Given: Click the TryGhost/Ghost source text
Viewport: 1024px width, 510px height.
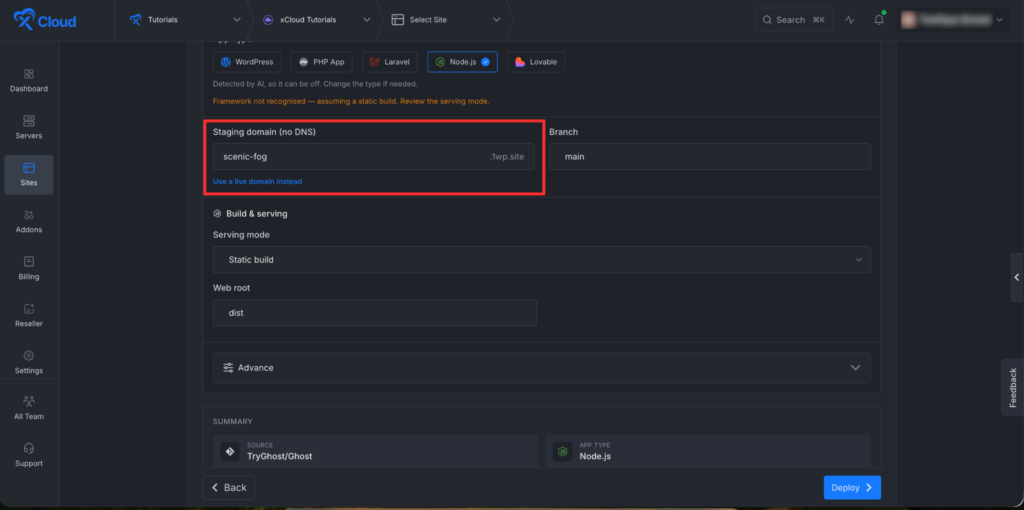Looking at the screenshot, I should 280,456.
